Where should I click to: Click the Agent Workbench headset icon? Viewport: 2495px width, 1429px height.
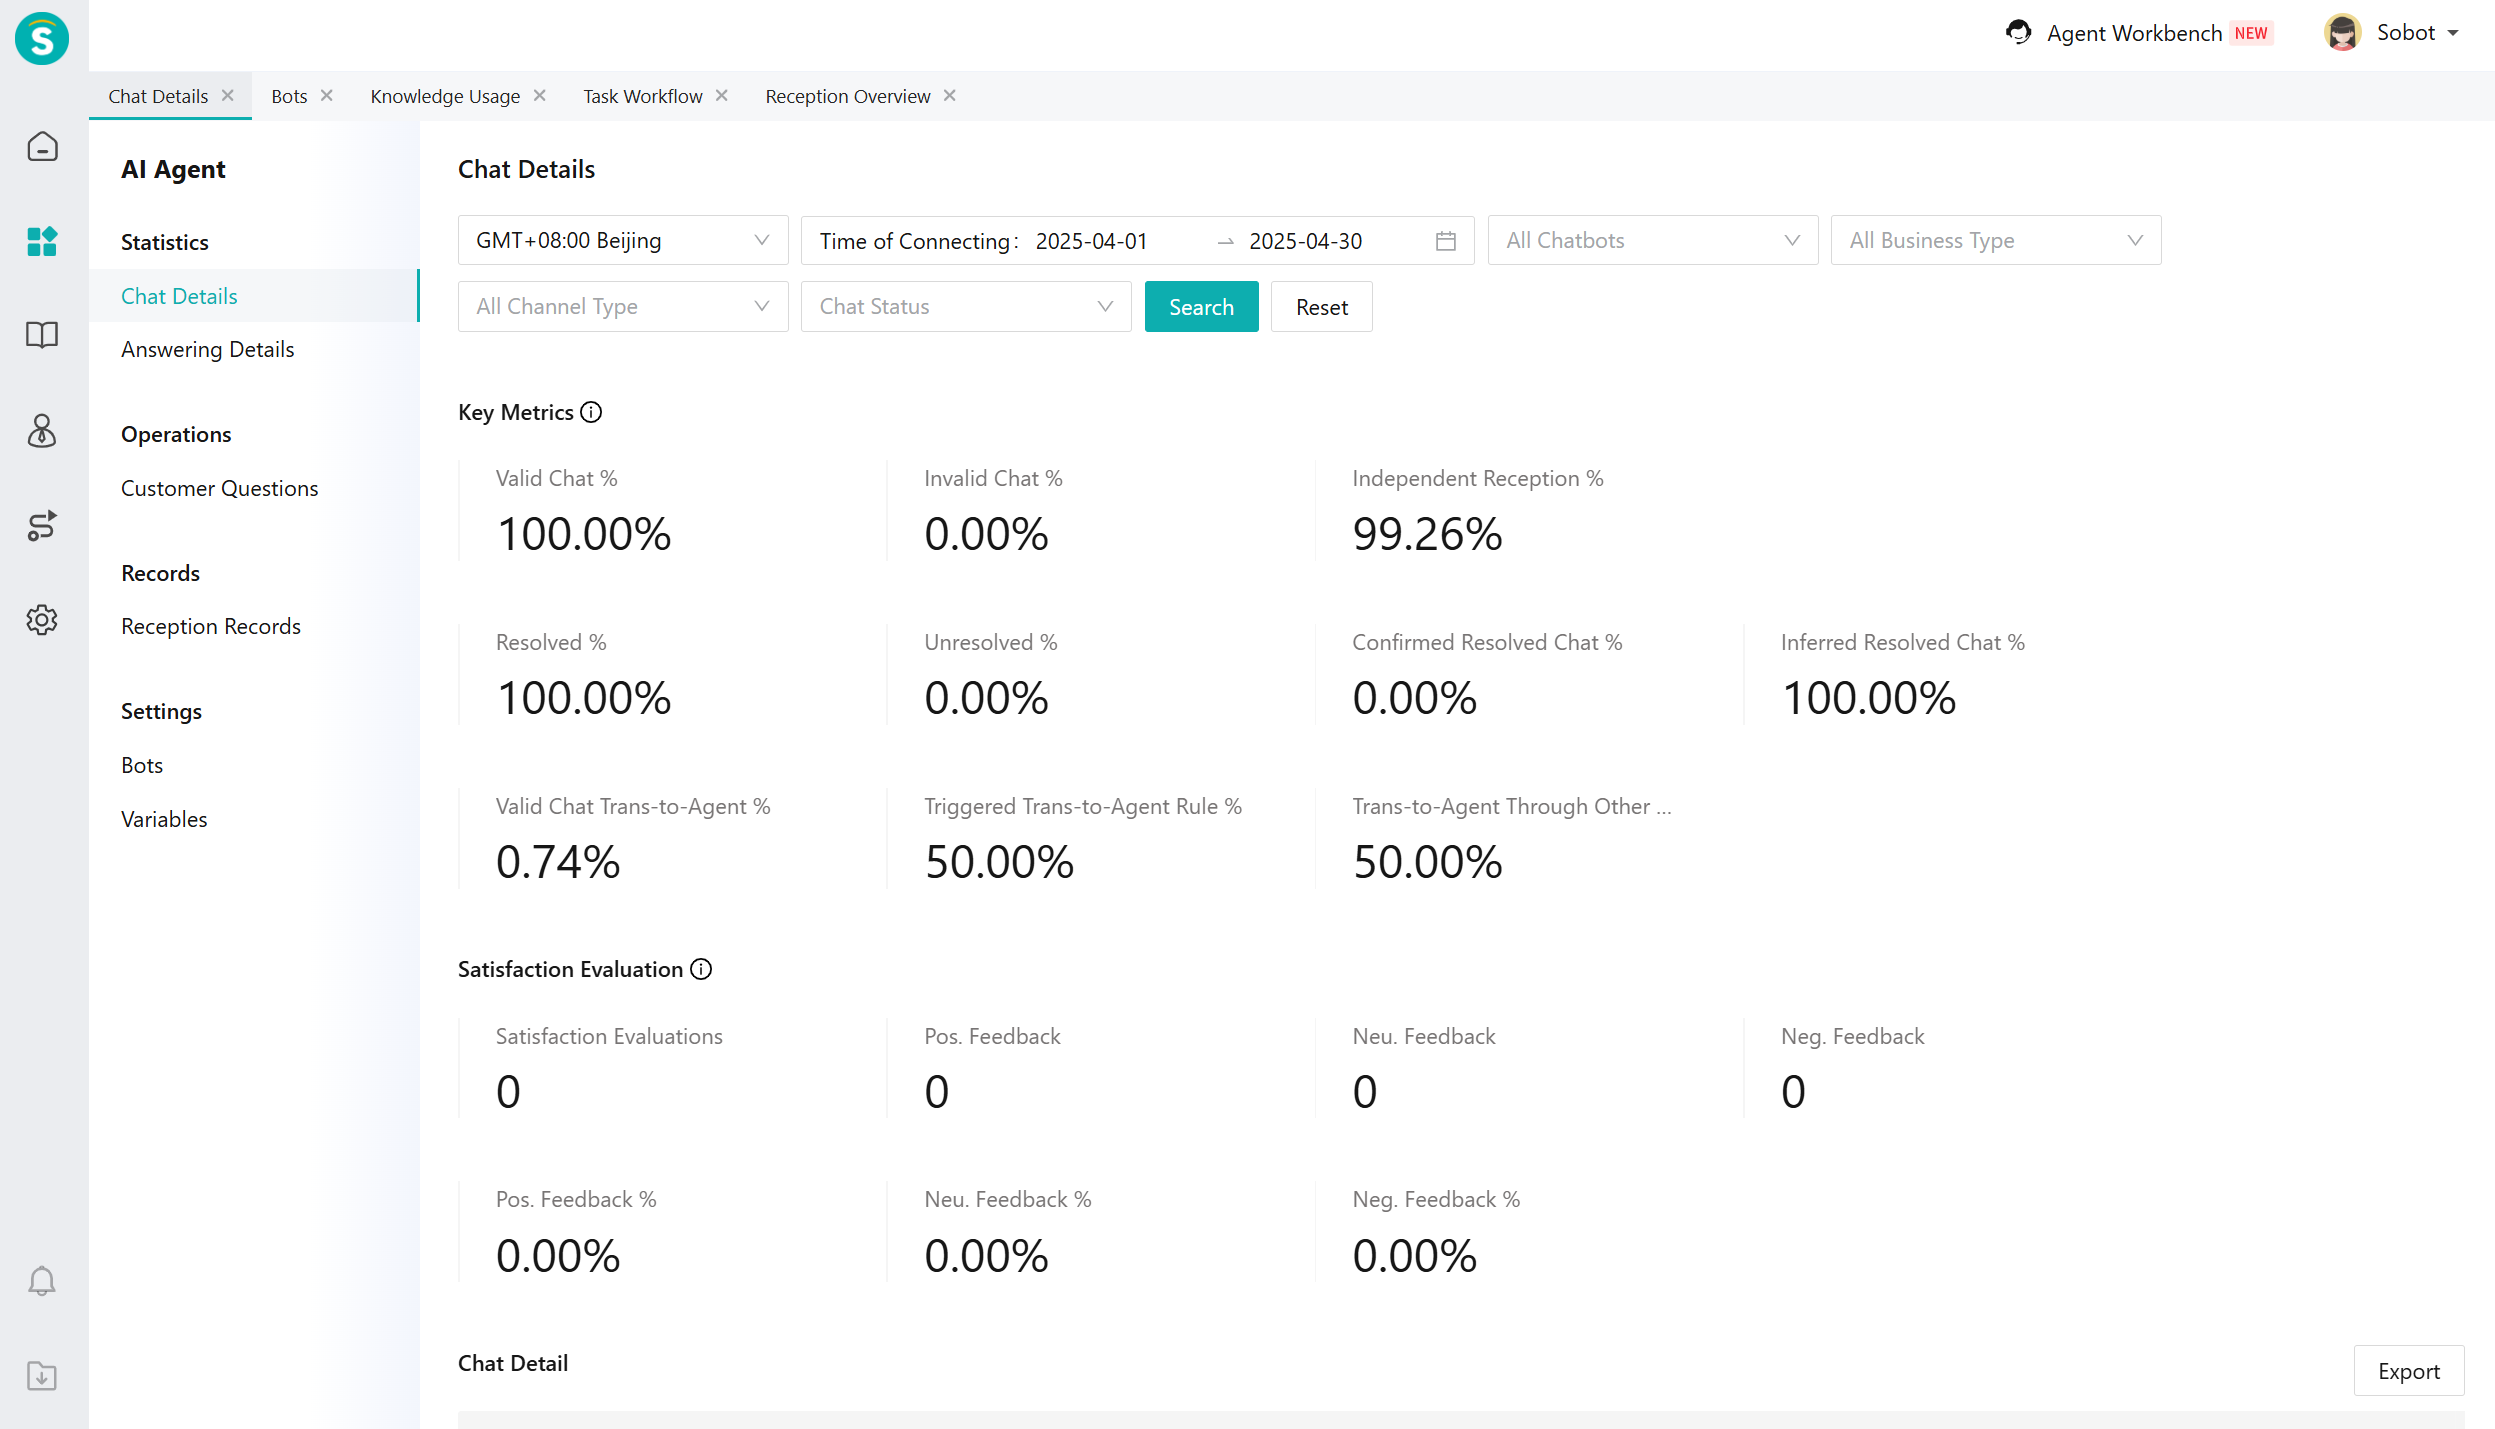click(x=2019, y=32)
